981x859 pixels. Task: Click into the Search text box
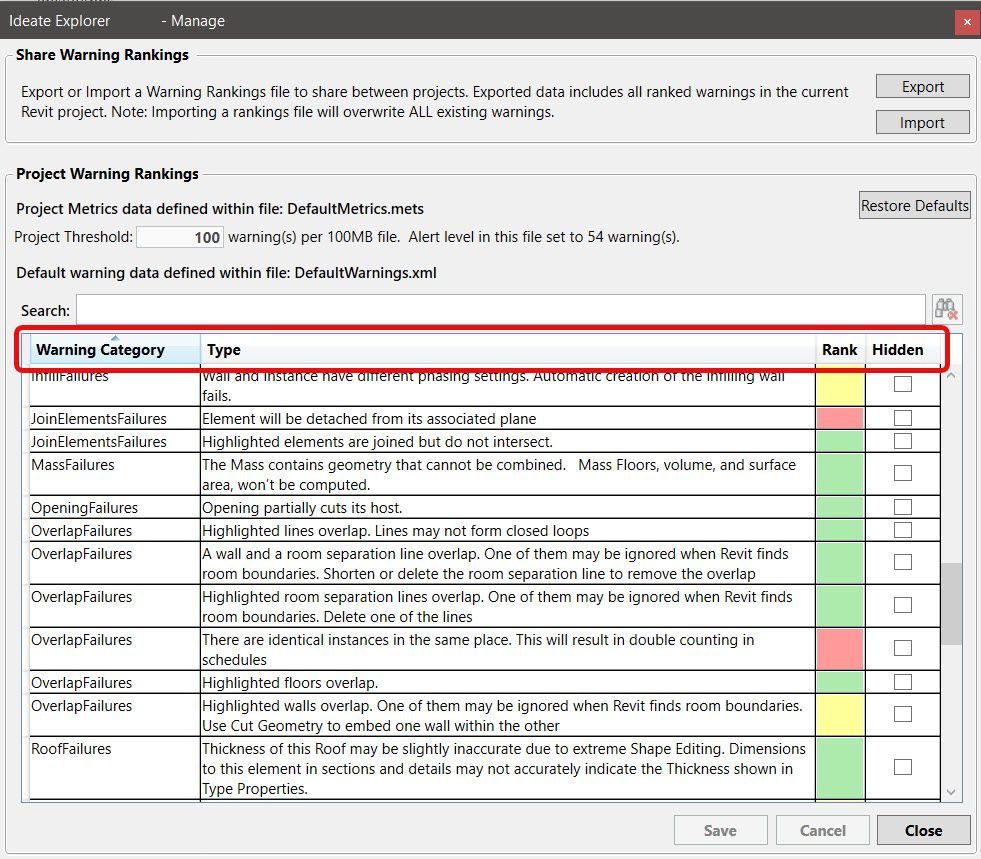pyautogui.click(x=501, y=310)
